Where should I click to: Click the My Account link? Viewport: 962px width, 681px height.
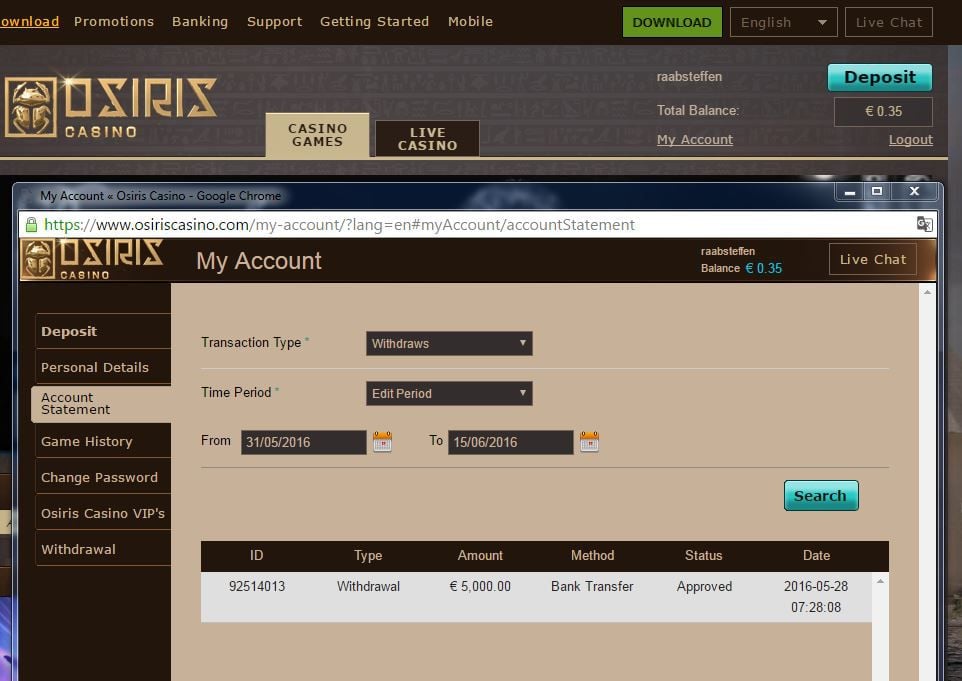point(695,140)
